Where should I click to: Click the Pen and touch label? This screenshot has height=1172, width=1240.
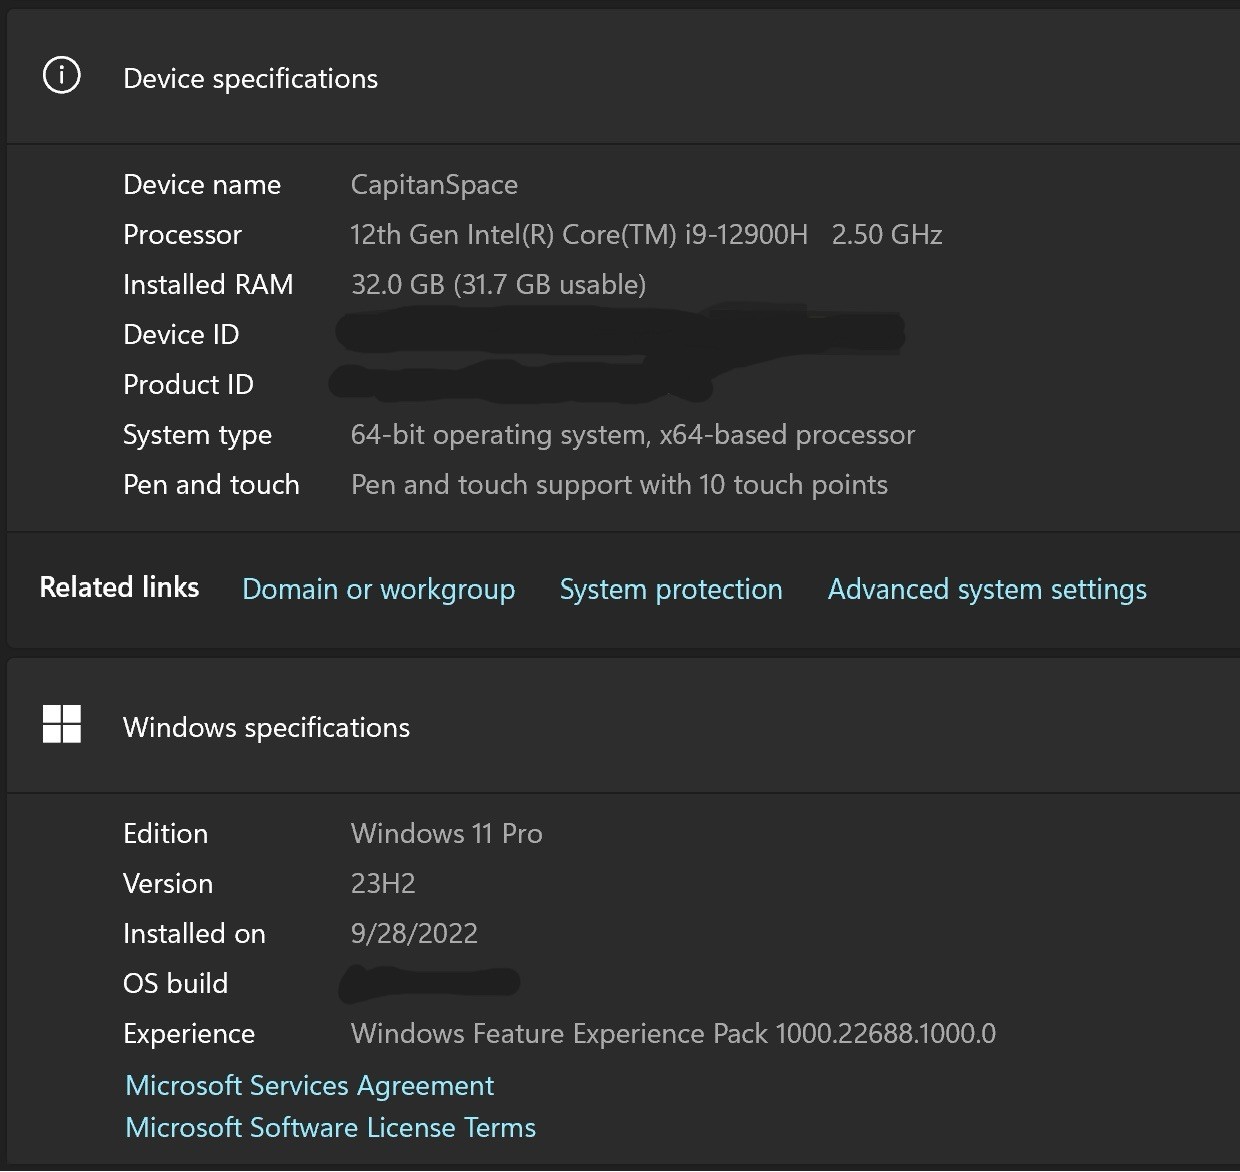pos(211,484)
